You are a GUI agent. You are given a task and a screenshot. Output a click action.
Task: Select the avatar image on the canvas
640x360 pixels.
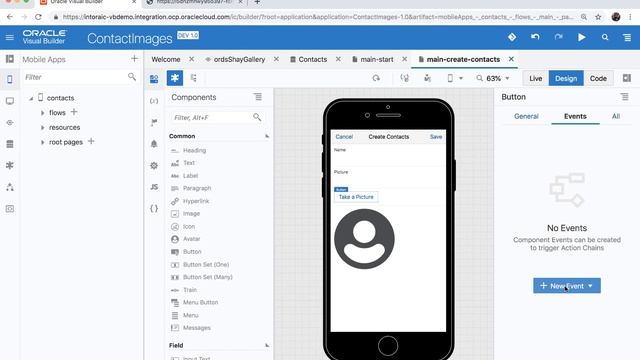click(x=364, y=239)
